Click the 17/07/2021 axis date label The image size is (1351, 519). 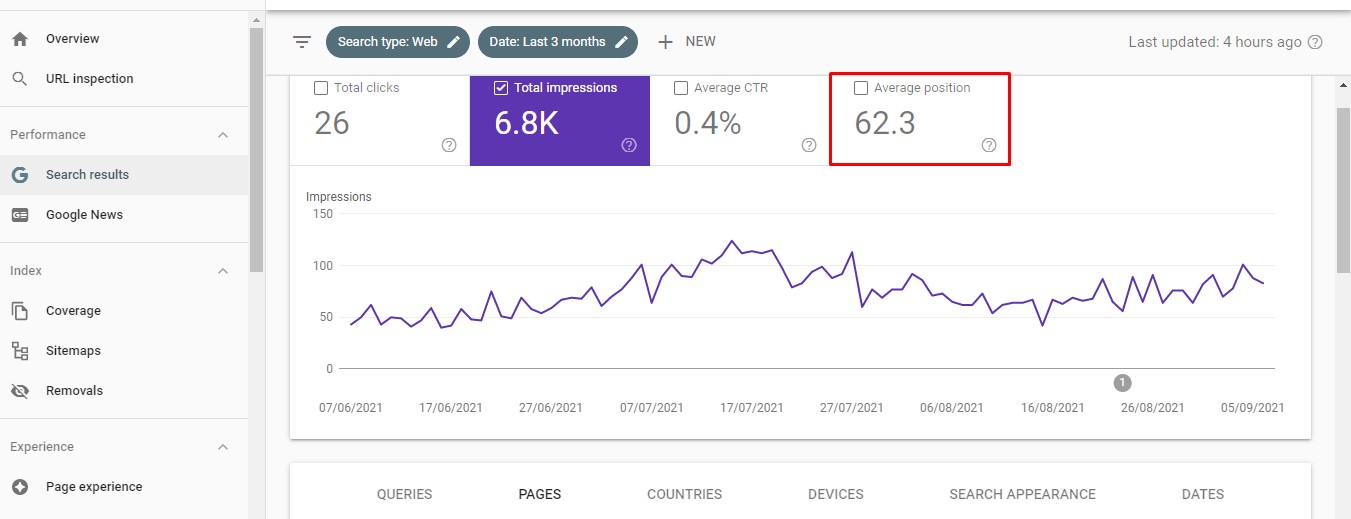(x=752, y=408)
